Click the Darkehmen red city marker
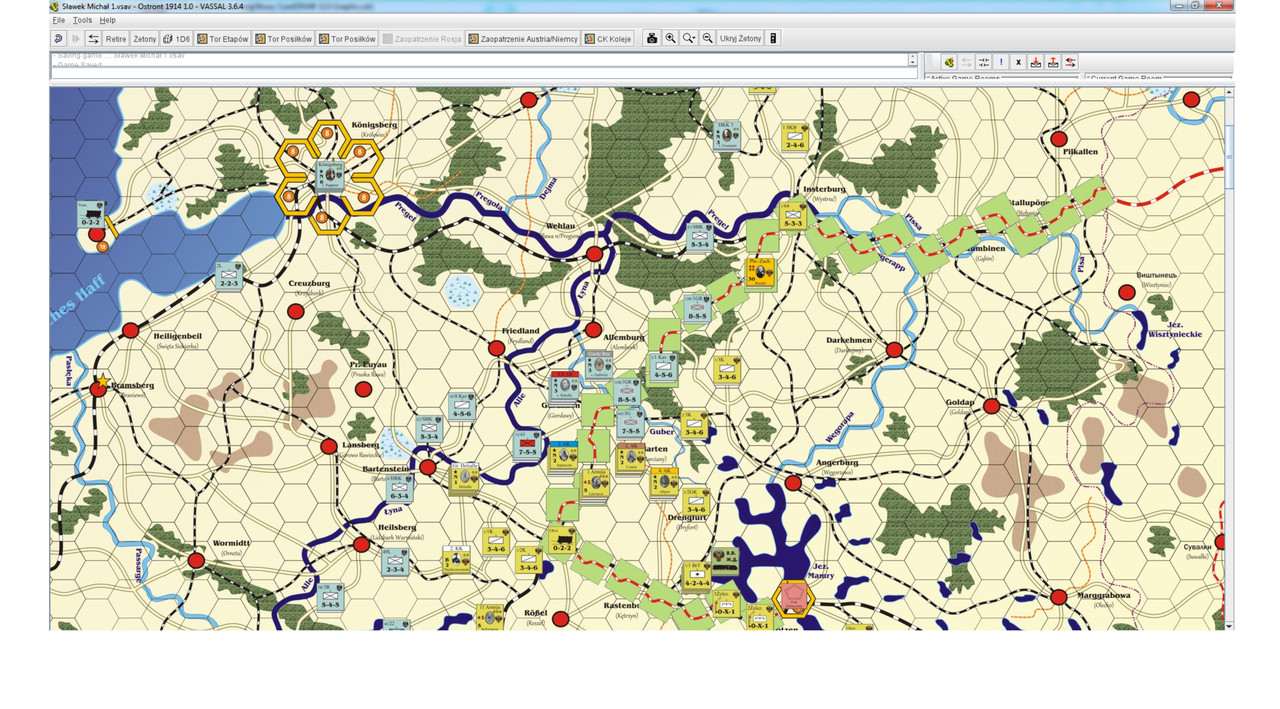The image size is (1280, 709). pyautogui.click(x=894, y=350)
